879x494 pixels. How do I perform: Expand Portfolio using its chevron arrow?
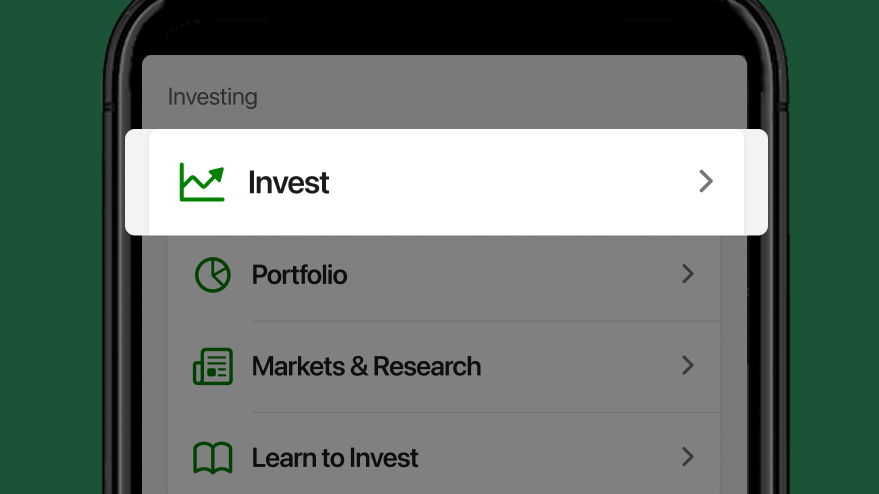pyautogui.click(x=688, y=274)
